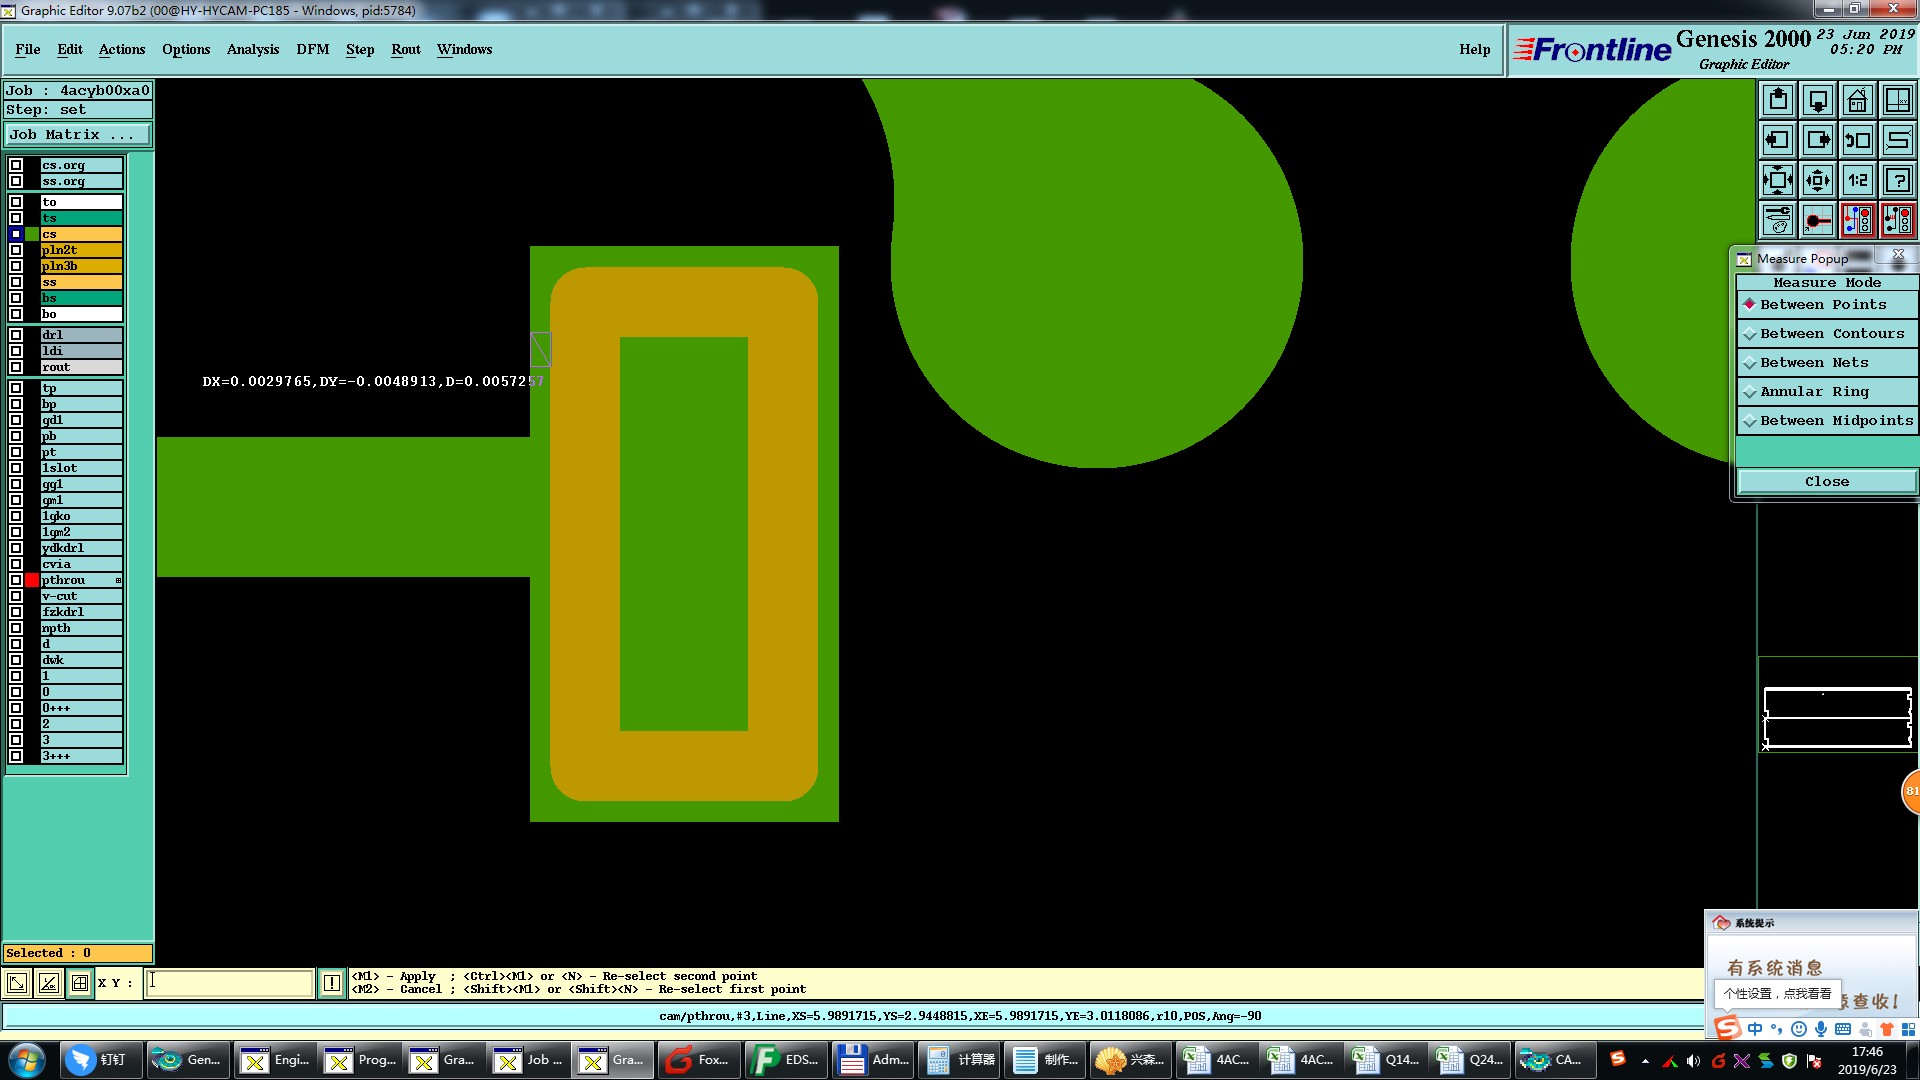Click the zoom home view icon

pos(1858,100)
